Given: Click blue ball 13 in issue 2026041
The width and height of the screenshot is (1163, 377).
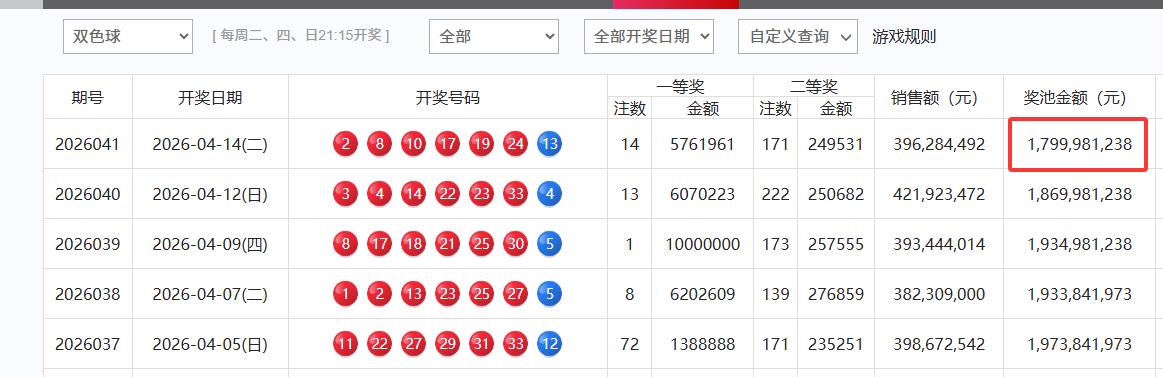Looking at the screenshot, I should 549,144.
